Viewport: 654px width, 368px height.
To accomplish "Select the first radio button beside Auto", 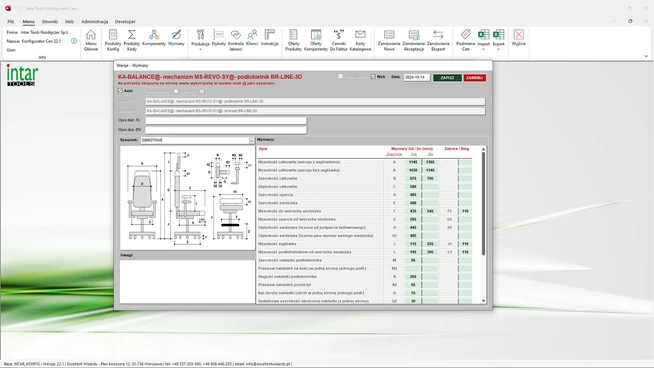I will coord(176,91).
